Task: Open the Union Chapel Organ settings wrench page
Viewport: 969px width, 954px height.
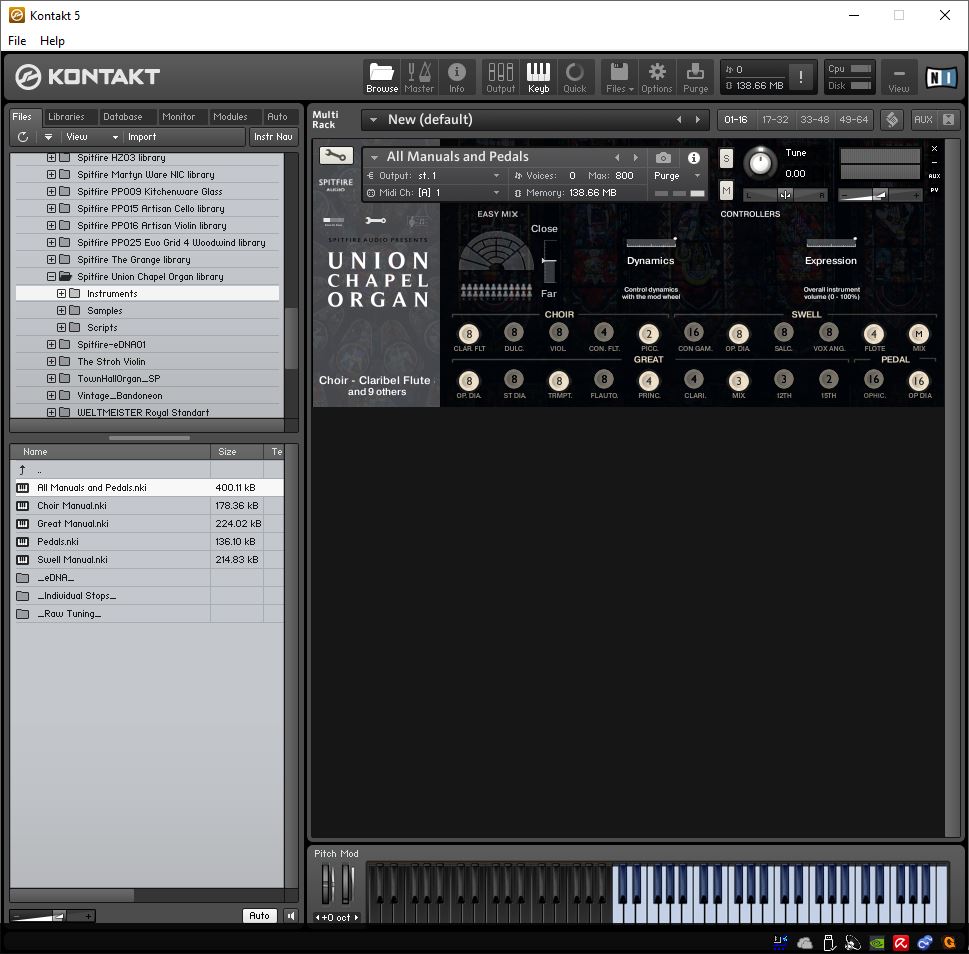Action: pyautogui.click(x=375, y=221)
